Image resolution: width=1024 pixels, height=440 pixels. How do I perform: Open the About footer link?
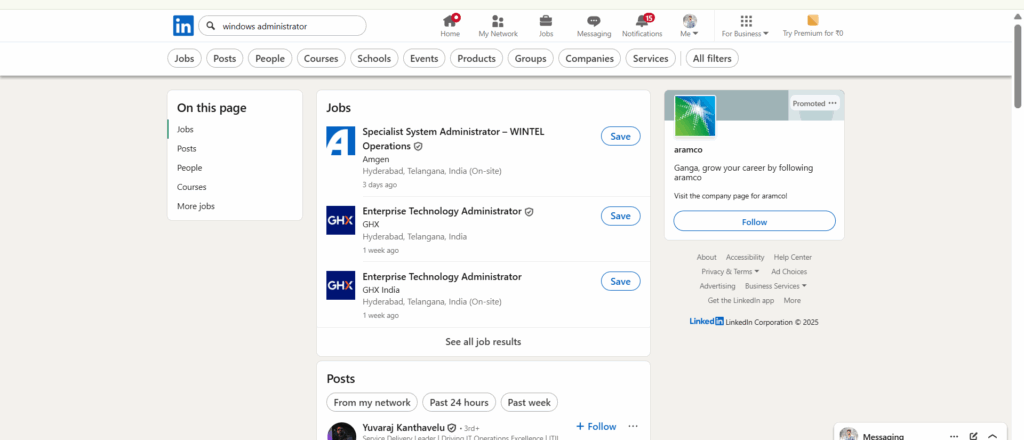tap(706, 257)
